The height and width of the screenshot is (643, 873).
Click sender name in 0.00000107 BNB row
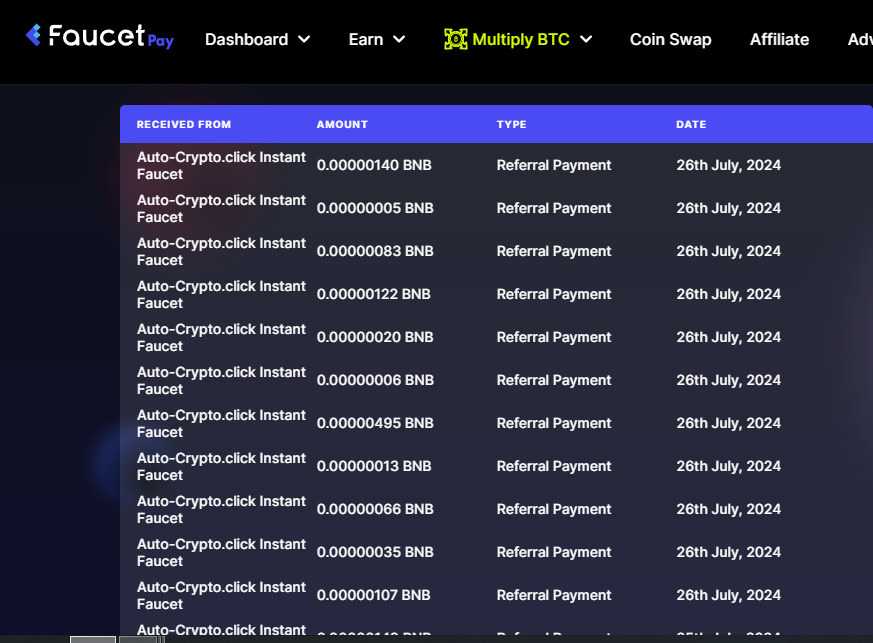click(x=222, y=595)
